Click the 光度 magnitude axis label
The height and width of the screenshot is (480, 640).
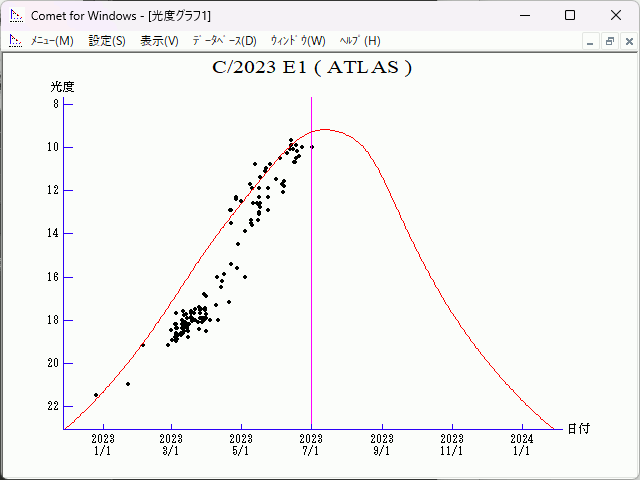[x=62, y=87]
